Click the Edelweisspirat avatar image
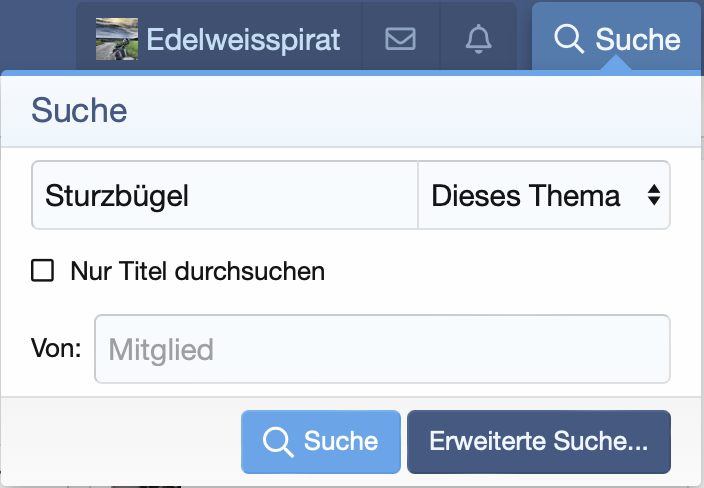This screenshot has height=488, width=704. coord(117,39)
